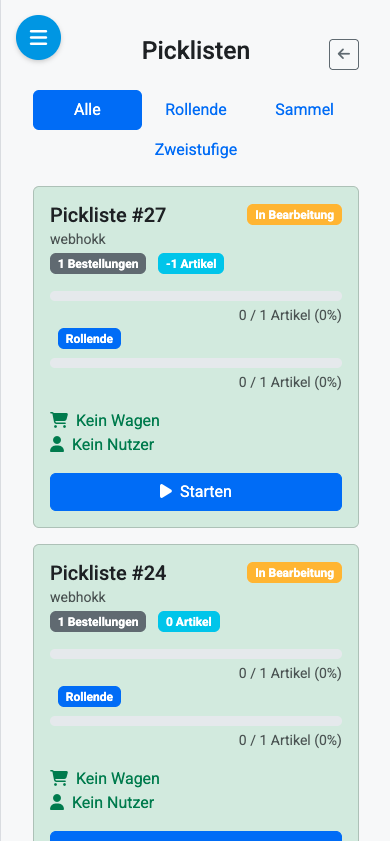Click the back arrow icon button
The width and height of the screenshot is (390, 841).
(x=344, y=54)
